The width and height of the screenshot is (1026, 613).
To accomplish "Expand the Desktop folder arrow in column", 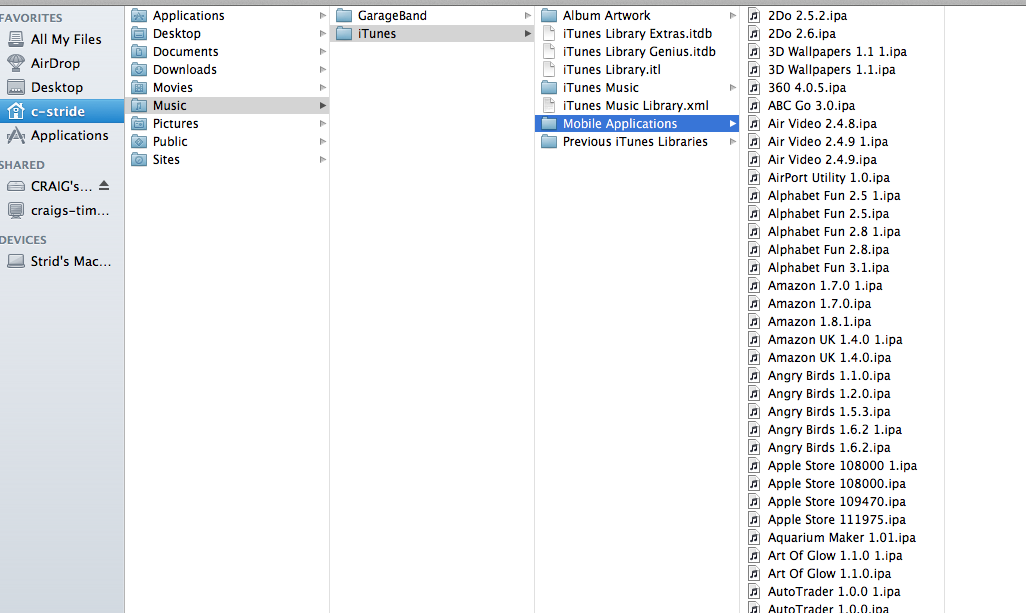I will (x=323, y=33).
